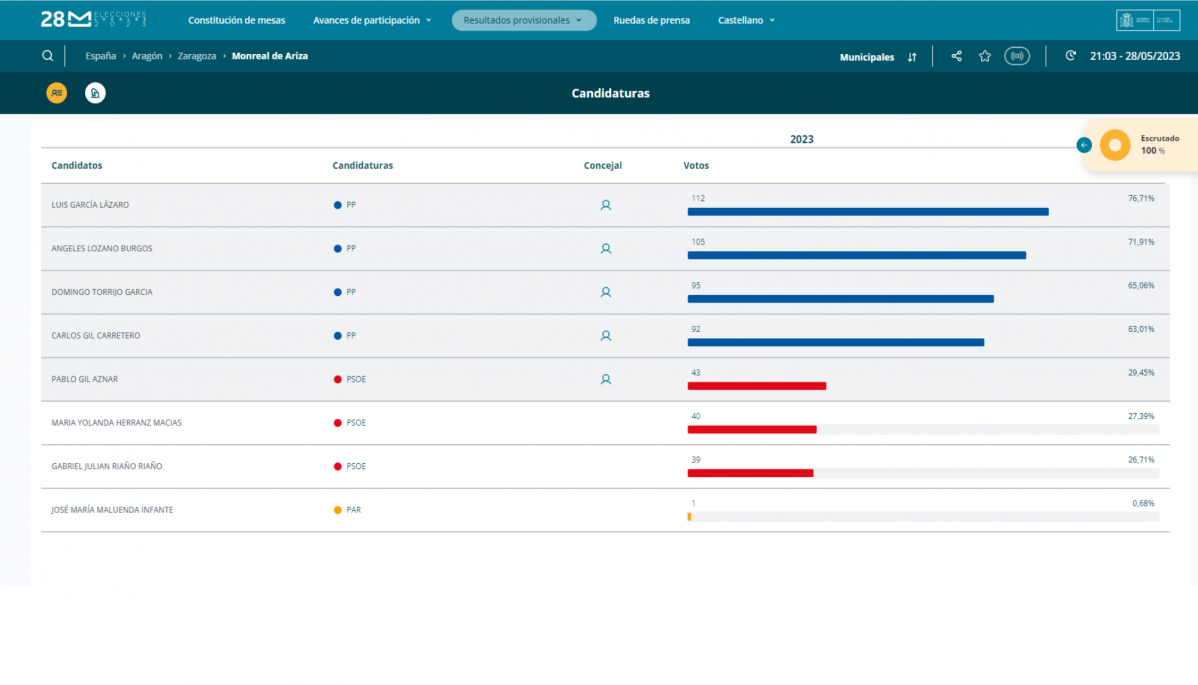Select candidate PABLO GIL AZNAR

point(84,379)
